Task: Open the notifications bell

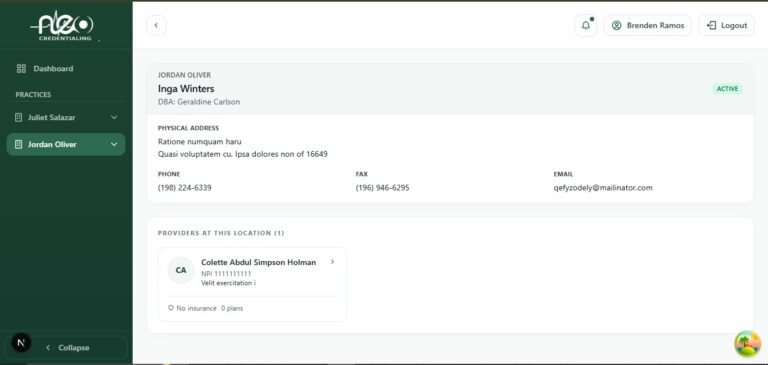Action: point(586,25)
